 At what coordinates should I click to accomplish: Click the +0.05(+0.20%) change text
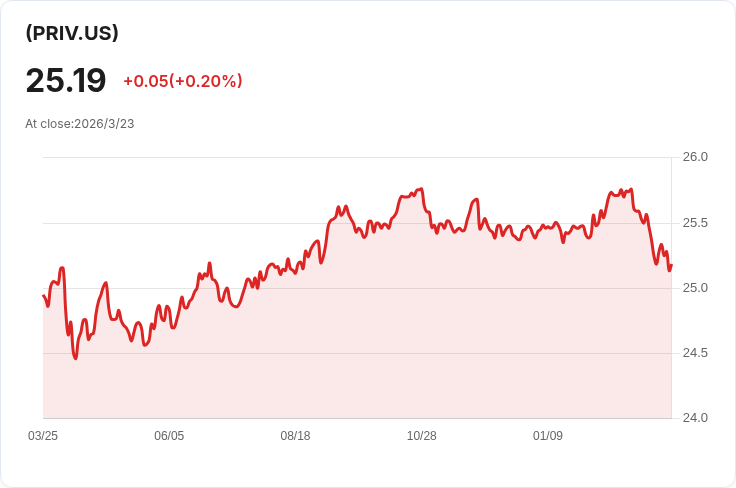coord(183,81)
